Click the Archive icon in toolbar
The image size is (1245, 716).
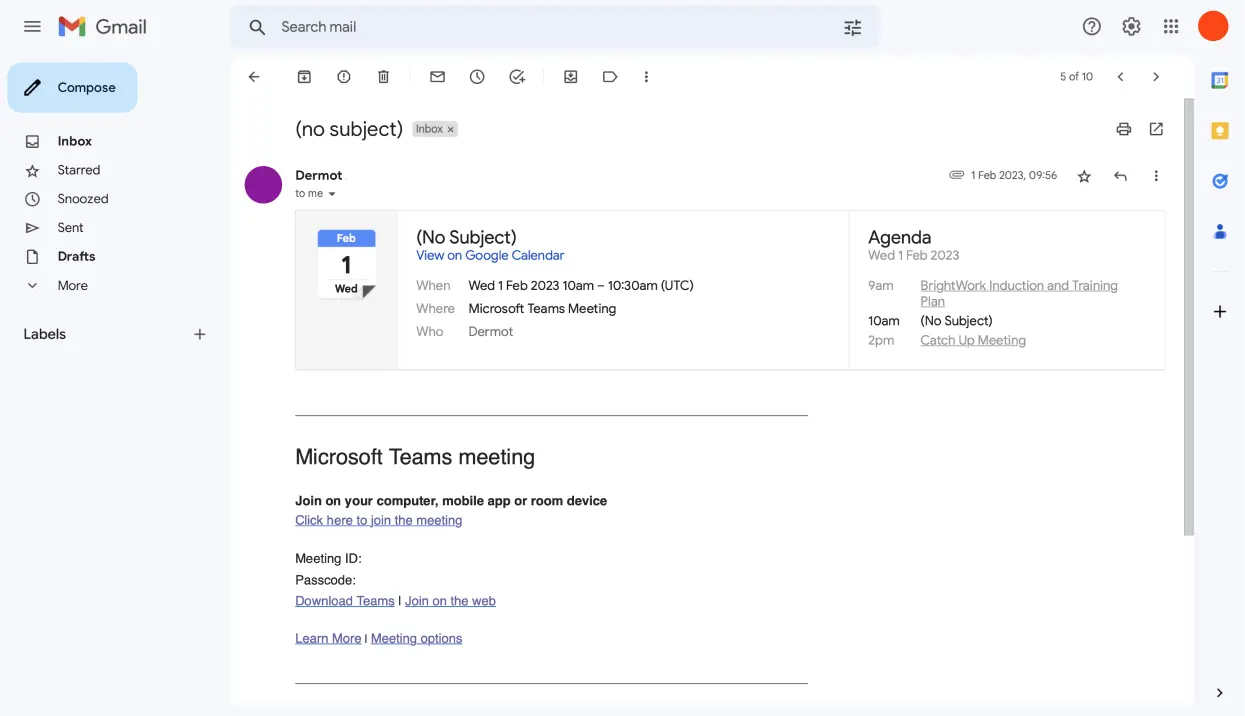(304, 77)
